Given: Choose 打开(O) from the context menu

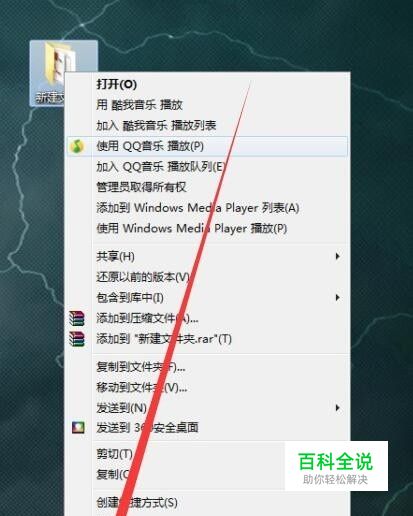Looking at the screenshot, I should tap(117, 84).
